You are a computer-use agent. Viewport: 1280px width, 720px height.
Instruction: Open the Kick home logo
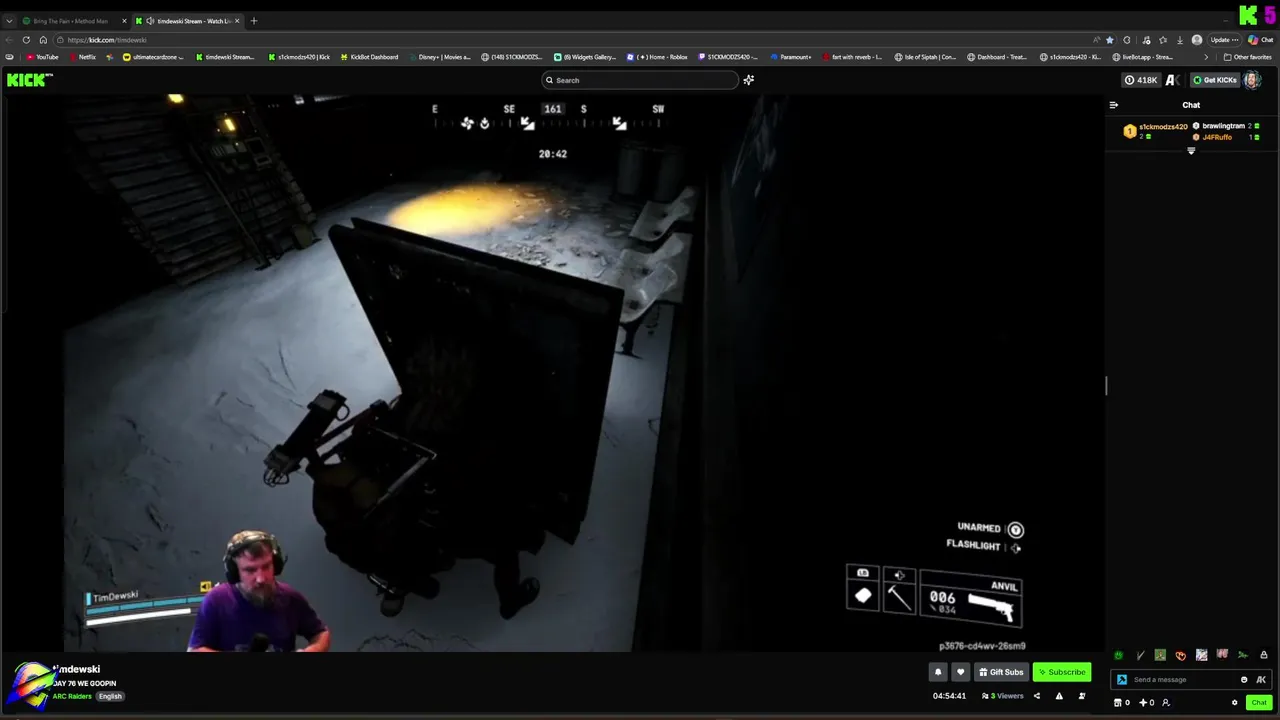pos(29,80)
